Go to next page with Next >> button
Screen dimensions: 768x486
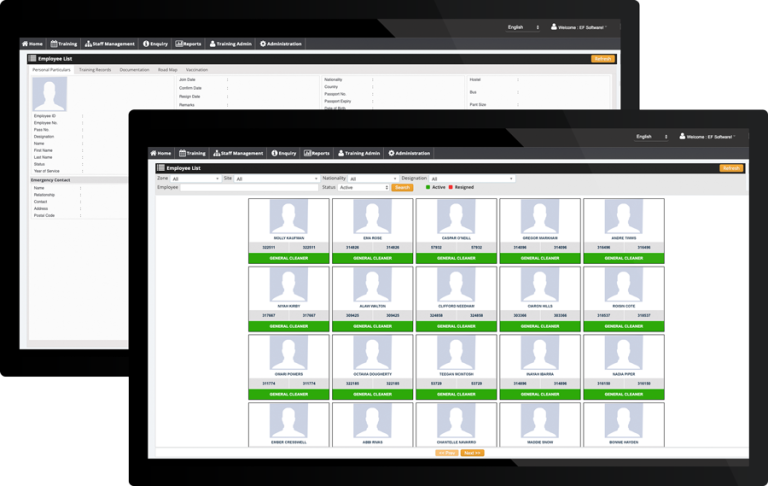pos(473,453)
